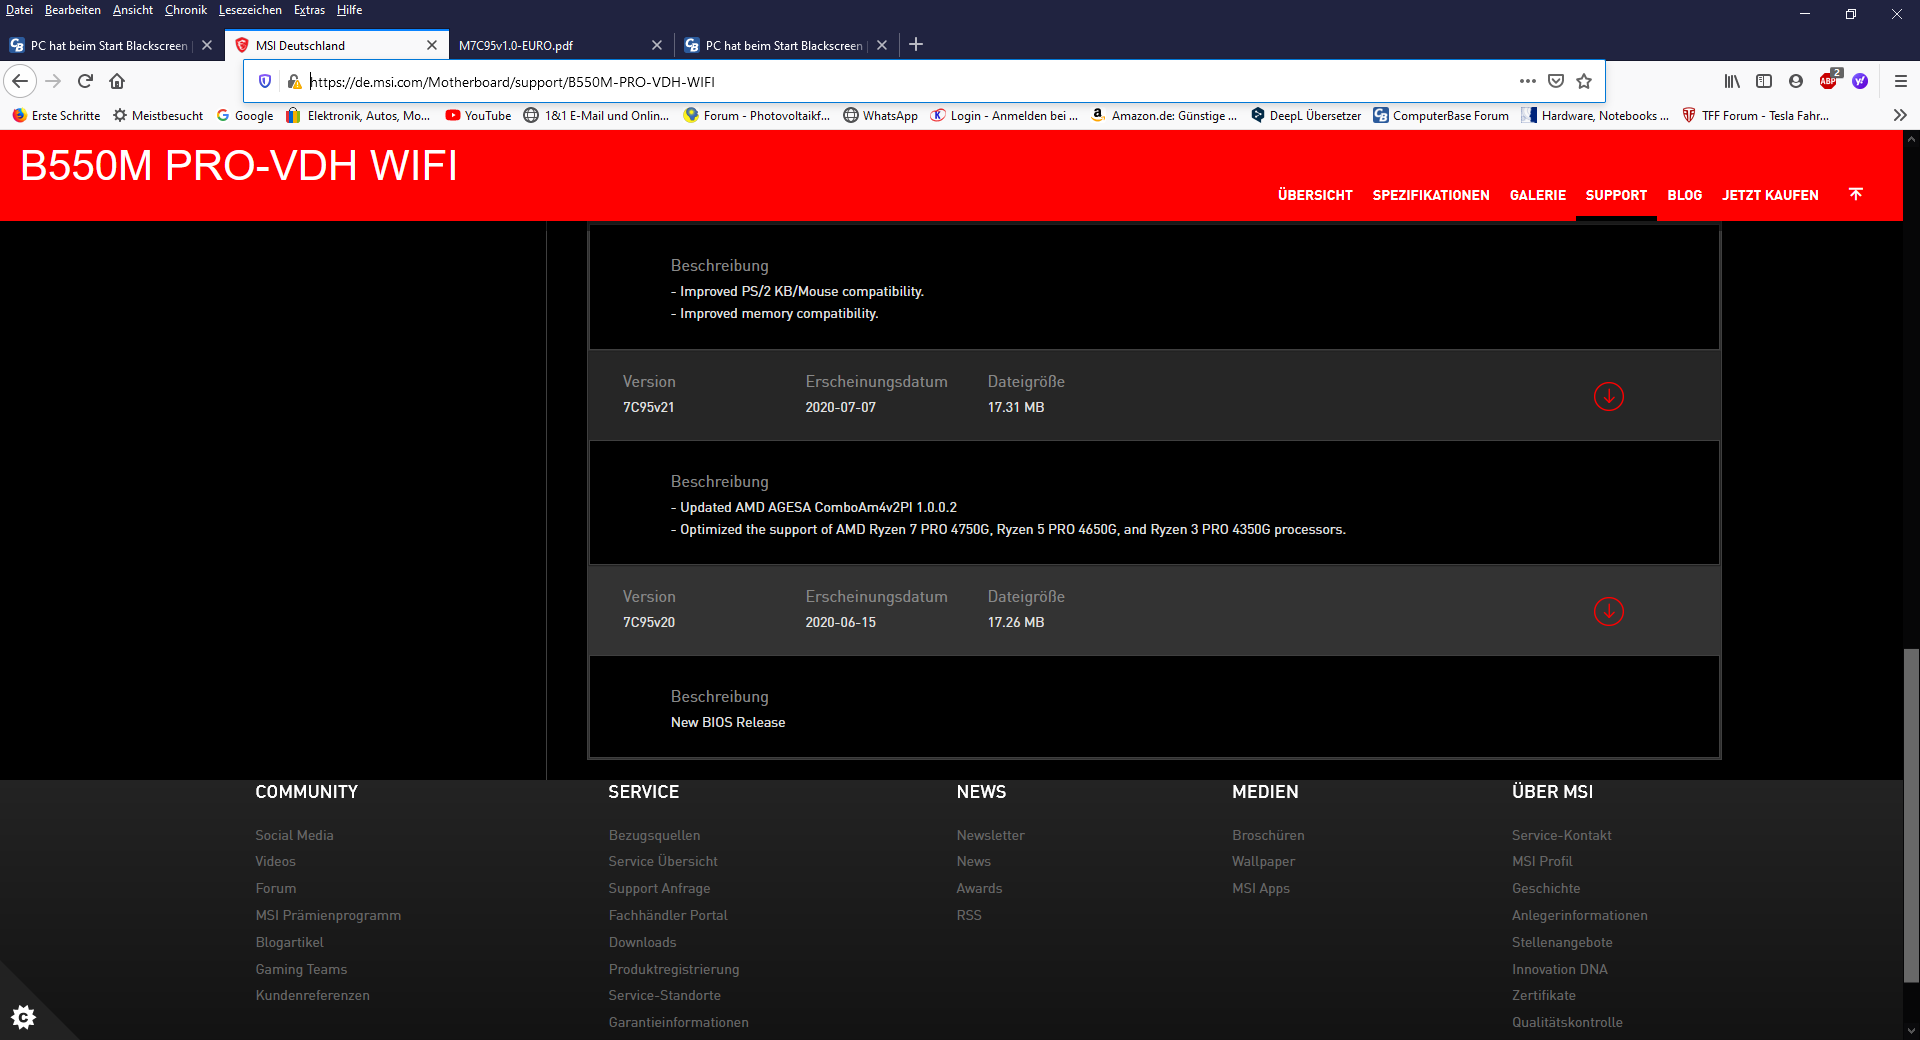Open Newsletter link under News
The image size is (1920, 1040).
pyautogui.click(x=990, y=835)
